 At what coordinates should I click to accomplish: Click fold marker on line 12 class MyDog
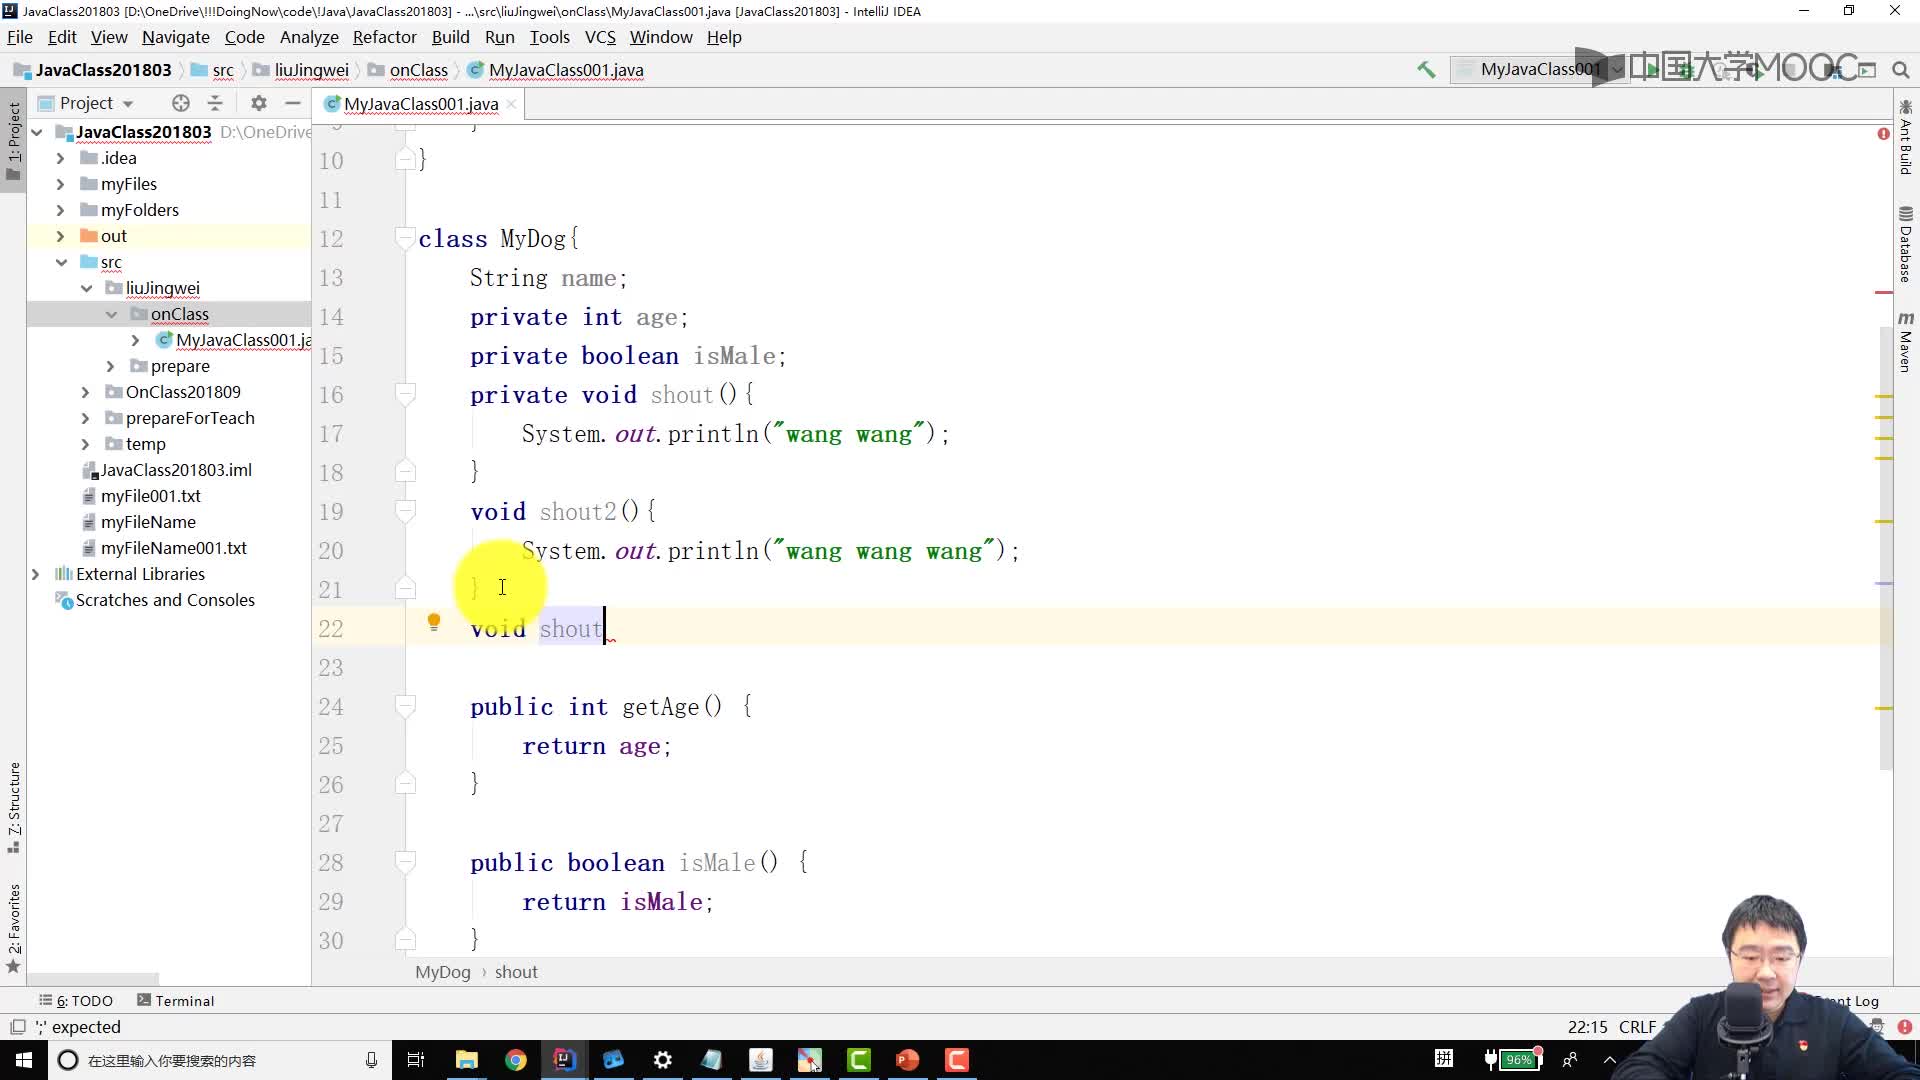pyautogui.click(x=405, y=238)
